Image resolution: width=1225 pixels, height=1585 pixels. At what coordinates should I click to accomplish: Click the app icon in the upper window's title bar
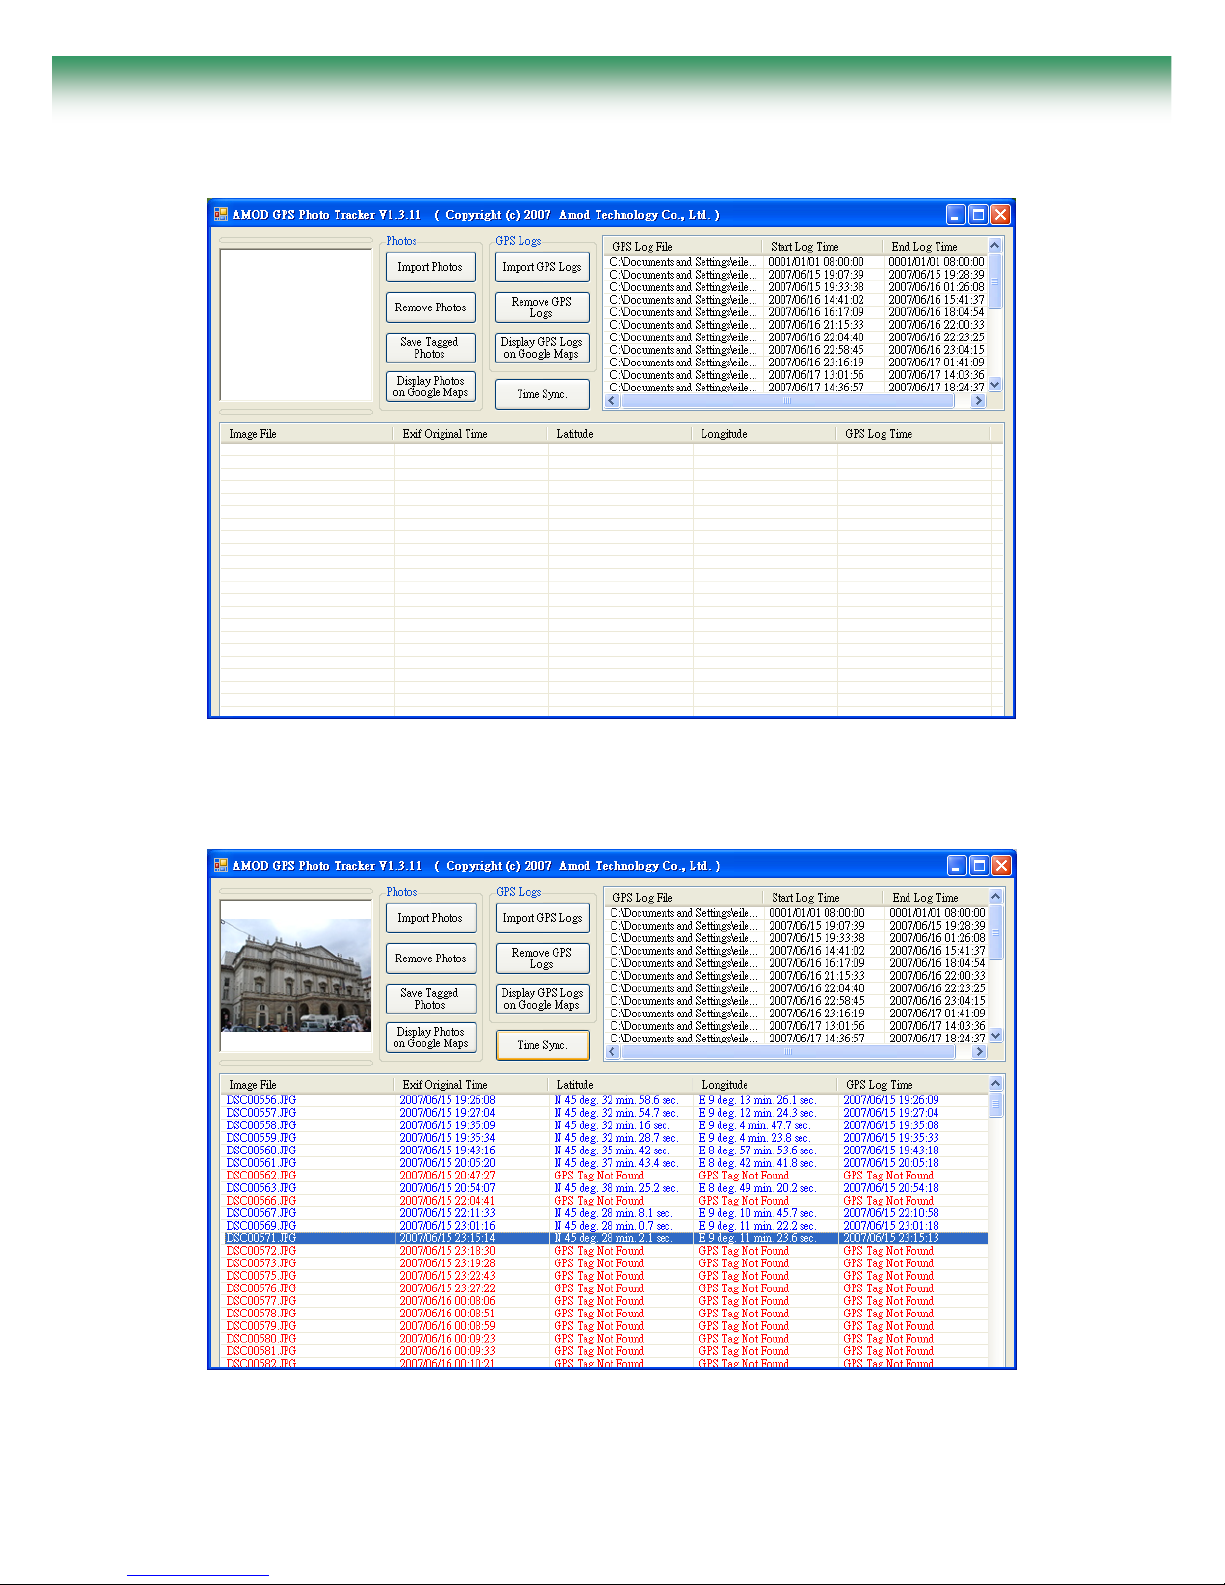coord(221,214)
